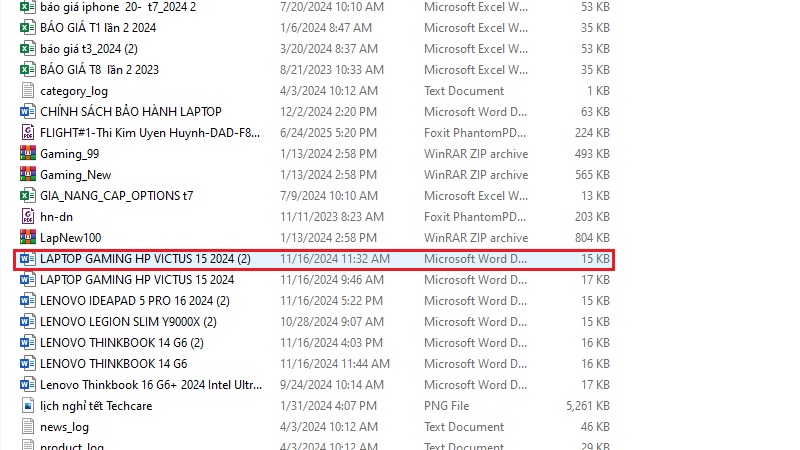Click Word icon of LENOVO IDEAPAD 5 PRO 16 2024 (2)
Viewport: 800px width, 450px height.
[x=28, y=301]
